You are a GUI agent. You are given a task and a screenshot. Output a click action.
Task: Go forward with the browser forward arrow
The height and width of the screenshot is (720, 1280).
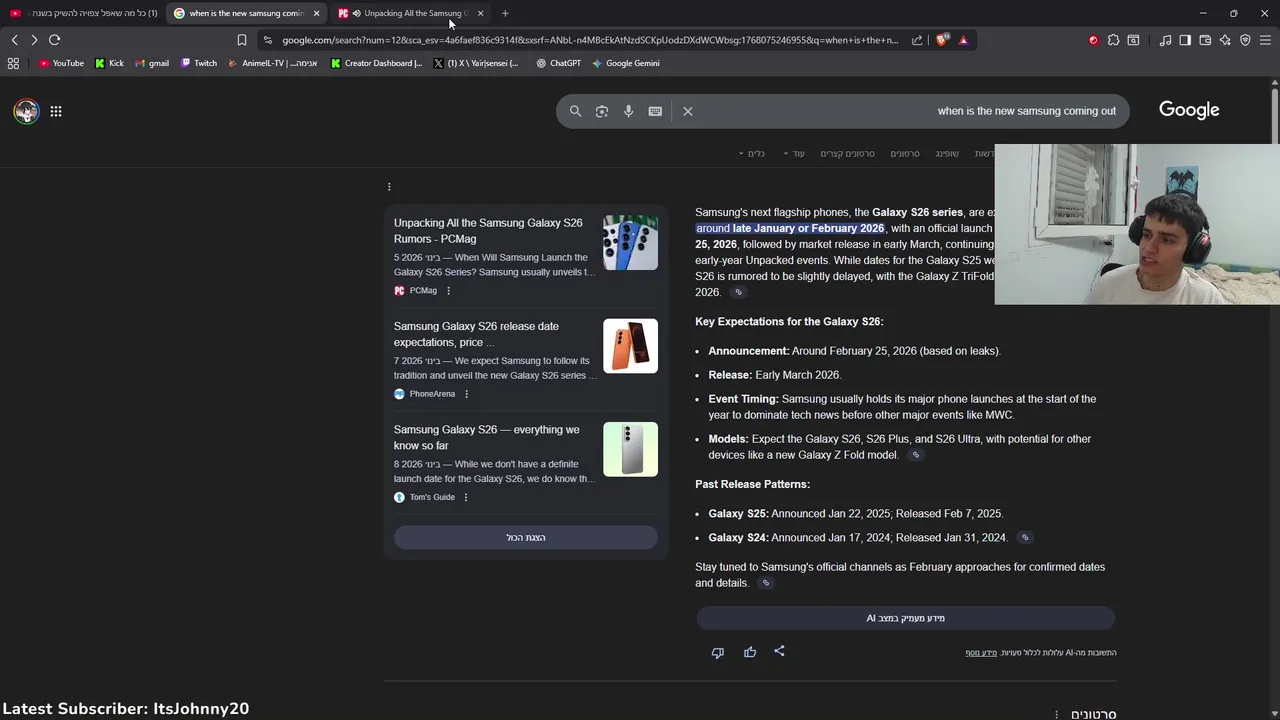34,40
